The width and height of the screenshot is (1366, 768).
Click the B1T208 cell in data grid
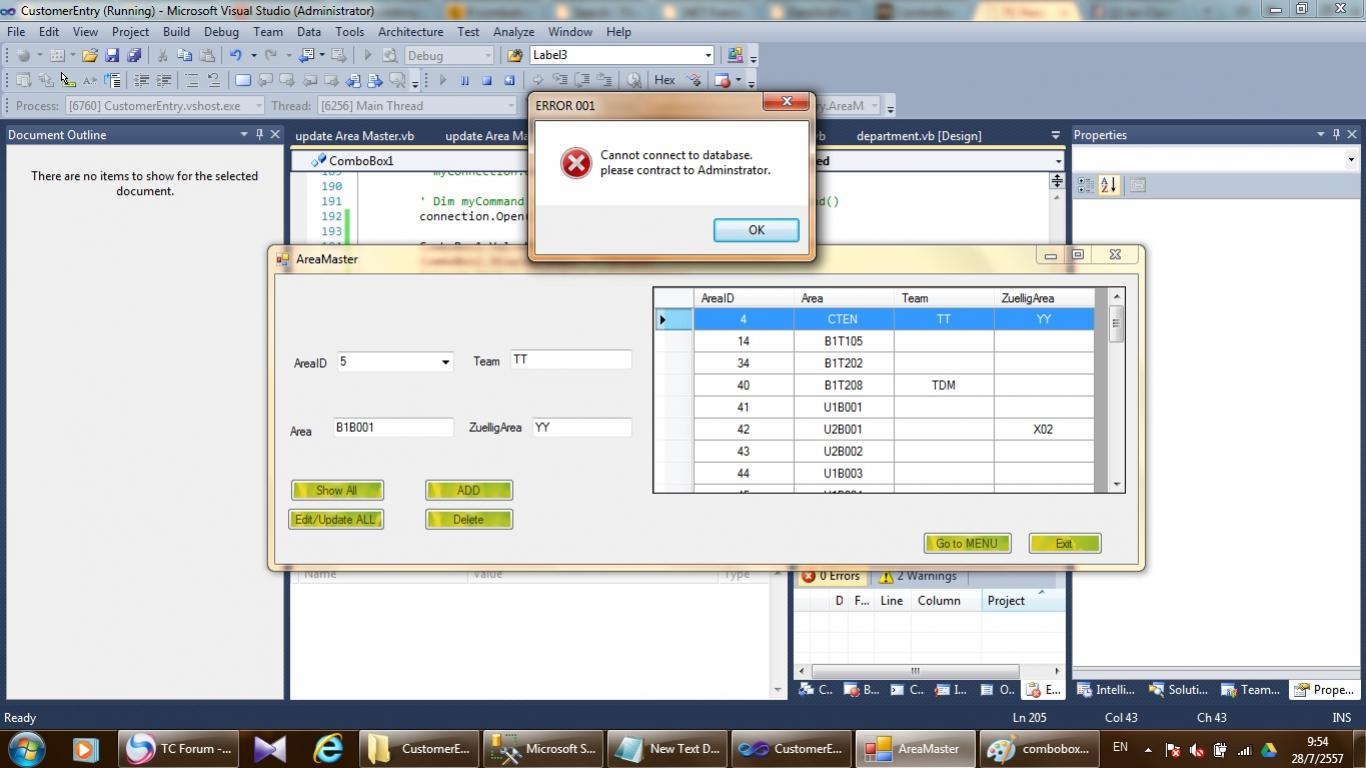843,385
